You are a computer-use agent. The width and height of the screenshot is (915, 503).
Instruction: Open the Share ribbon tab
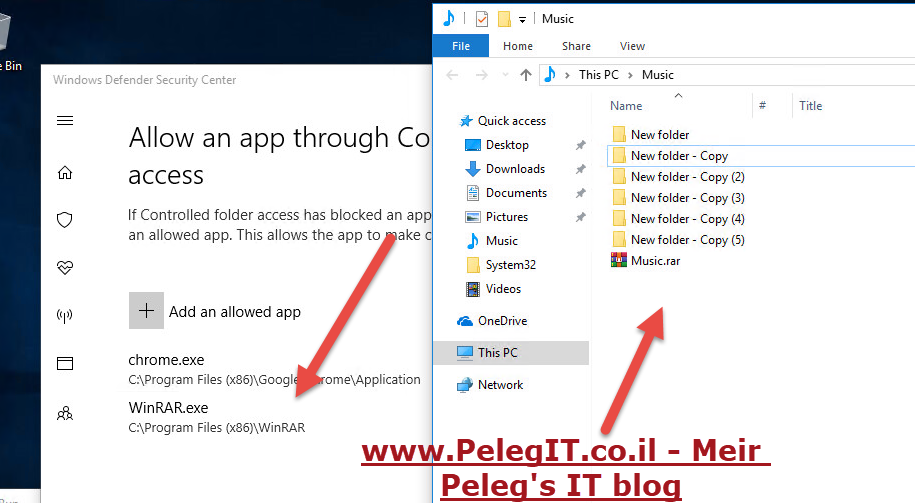[577, 46]
